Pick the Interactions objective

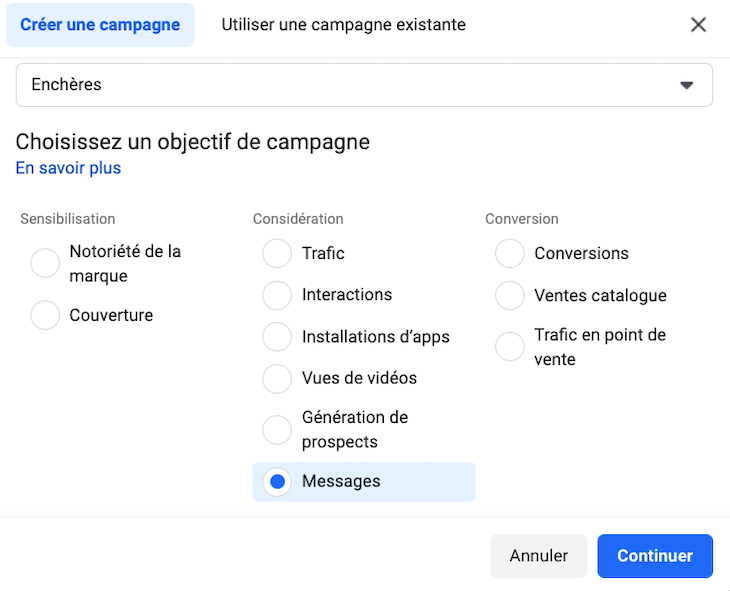point(277,295)
